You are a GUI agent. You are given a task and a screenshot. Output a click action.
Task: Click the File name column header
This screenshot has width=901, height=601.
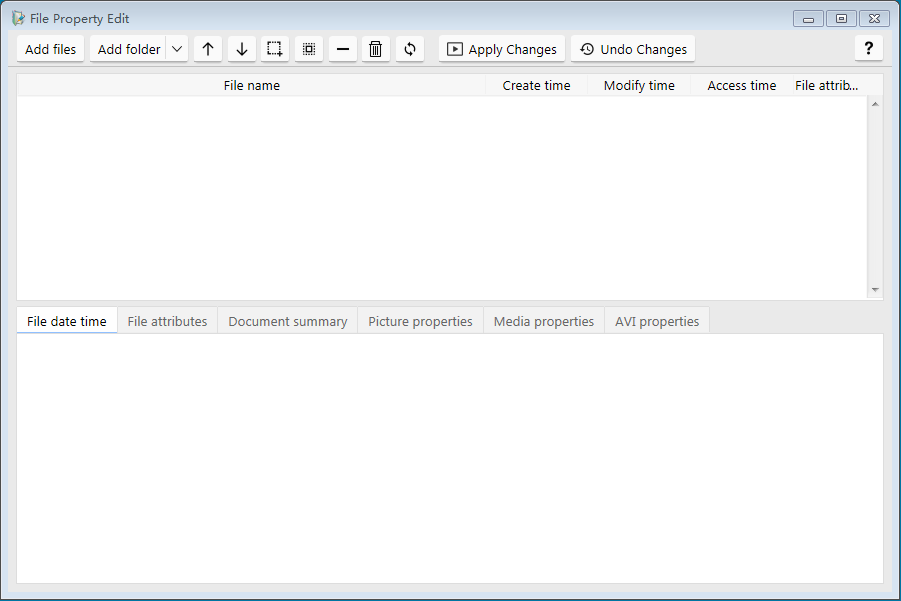pyautogui.click(x=251, y=85)
